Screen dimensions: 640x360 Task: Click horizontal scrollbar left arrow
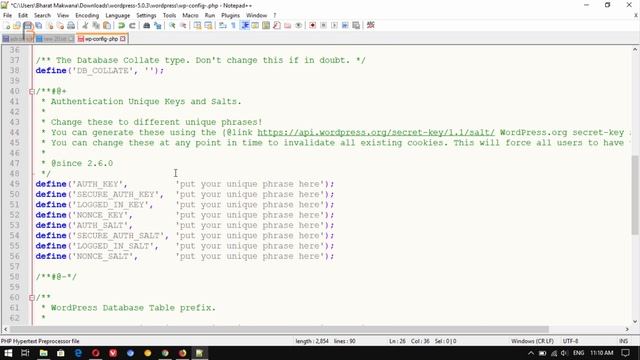click(5, 329)
